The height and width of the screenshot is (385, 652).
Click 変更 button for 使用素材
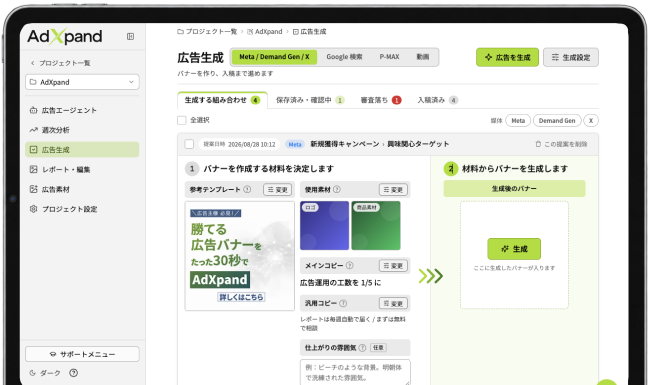coord(393,190)
